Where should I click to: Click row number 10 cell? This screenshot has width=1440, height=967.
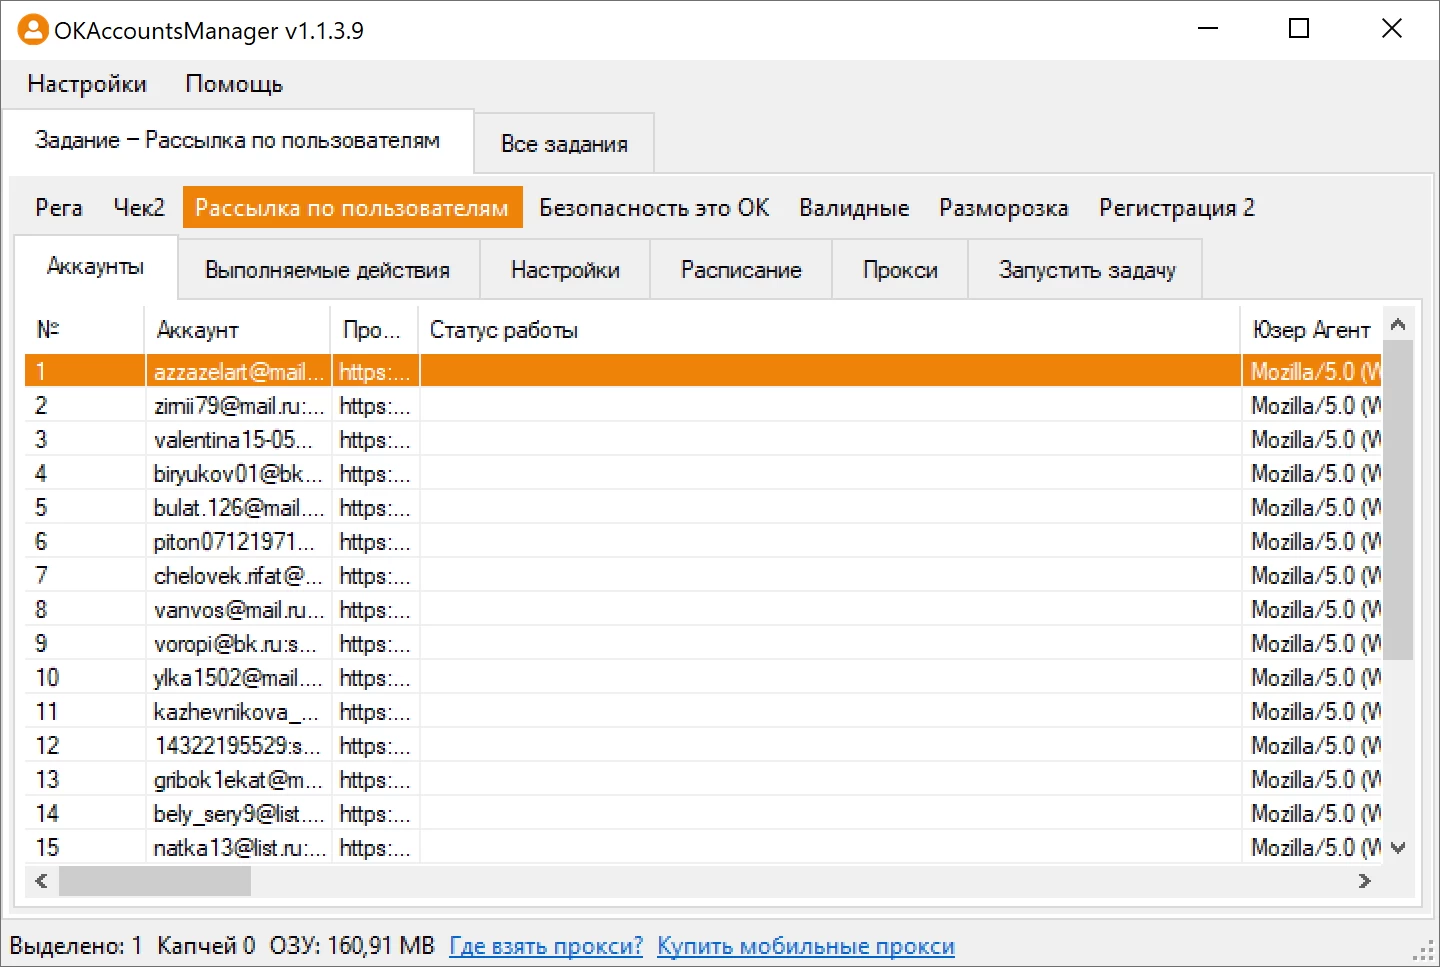click(85, 678)
